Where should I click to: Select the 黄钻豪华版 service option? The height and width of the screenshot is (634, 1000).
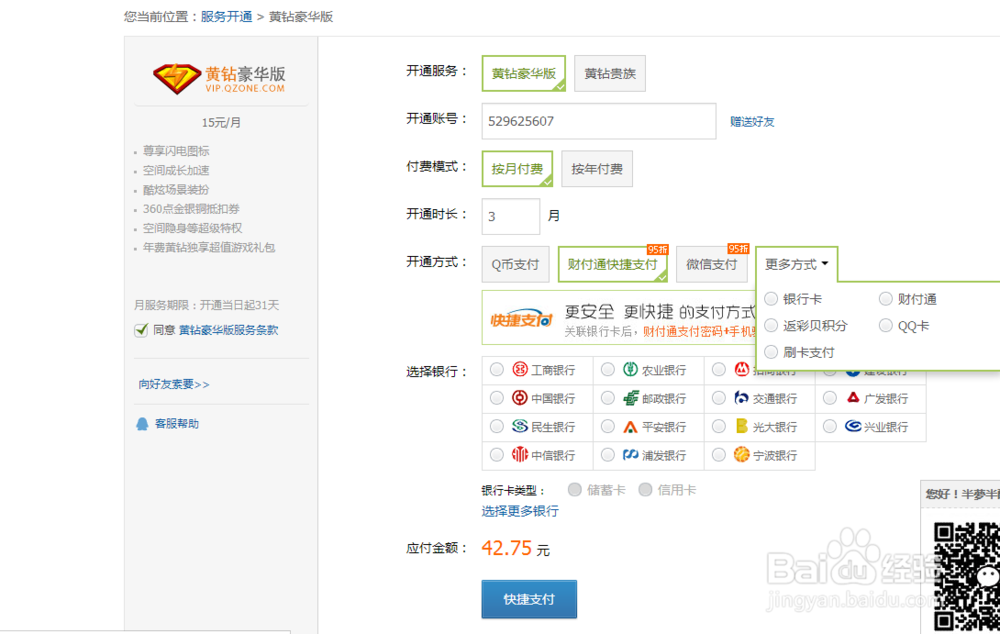524,73
